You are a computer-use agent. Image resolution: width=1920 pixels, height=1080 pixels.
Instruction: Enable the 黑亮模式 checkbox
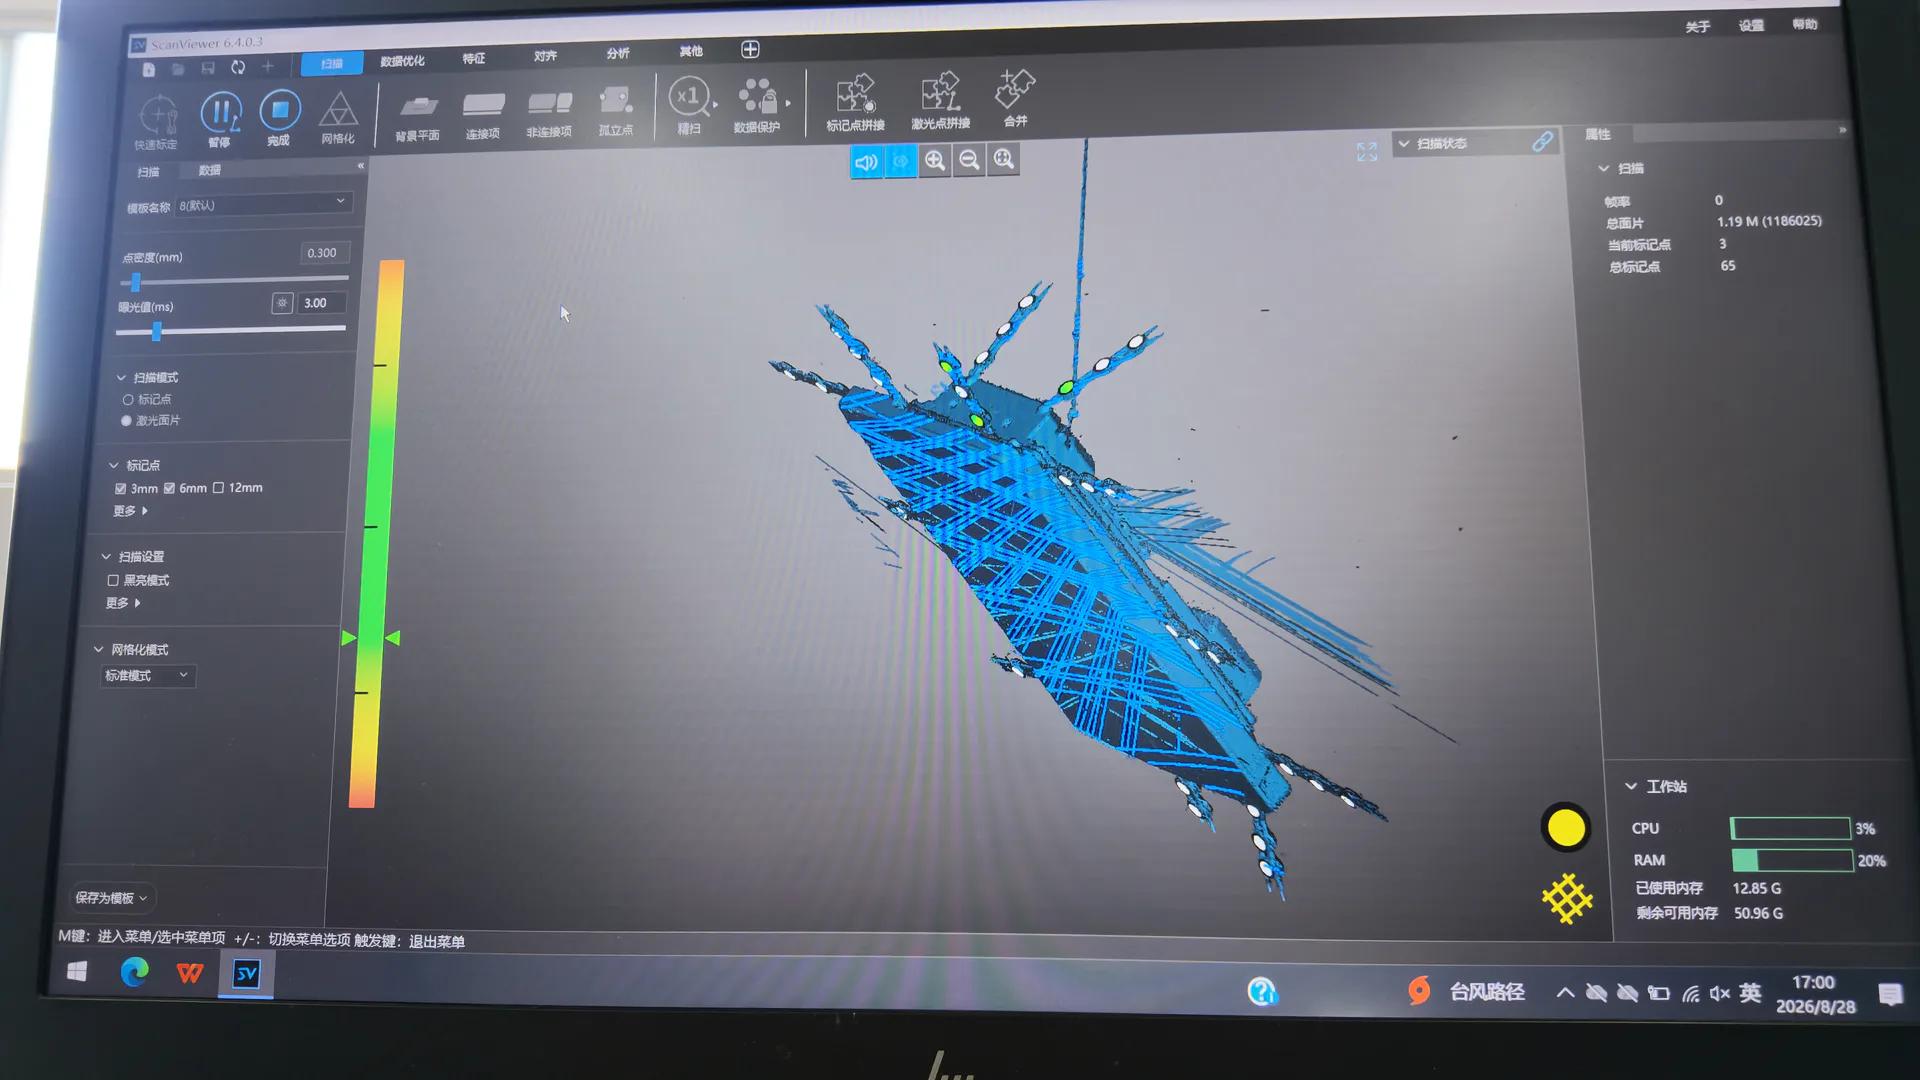(x=113, y=580)
